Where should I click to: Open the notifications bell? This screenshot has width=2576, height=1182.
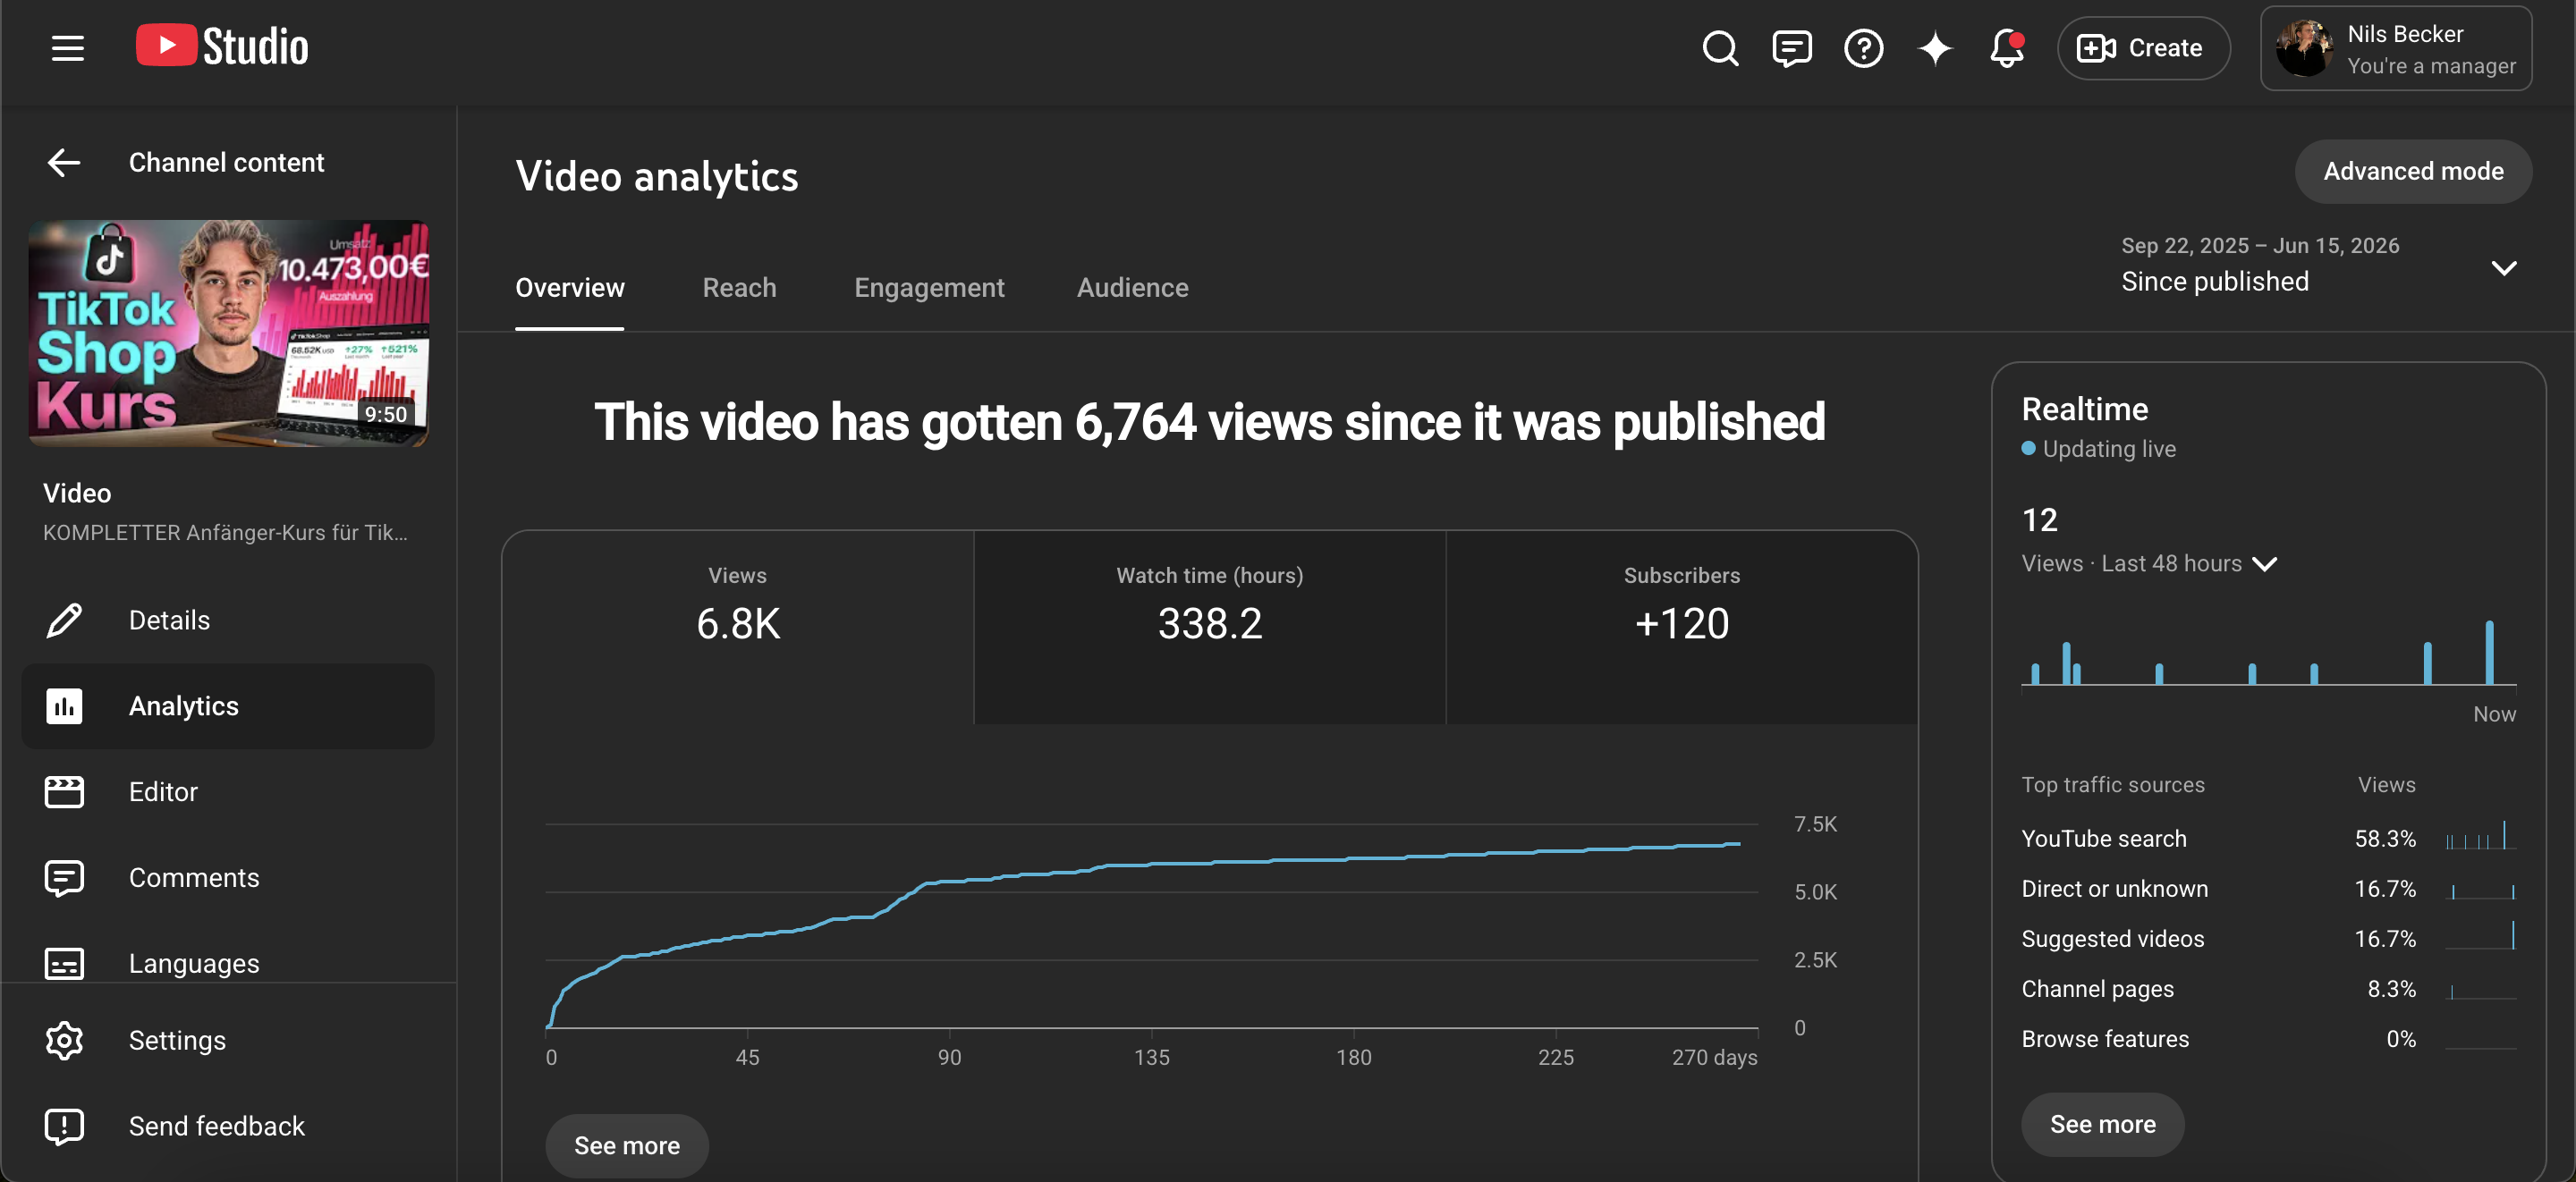click(x=2006, y=48)
